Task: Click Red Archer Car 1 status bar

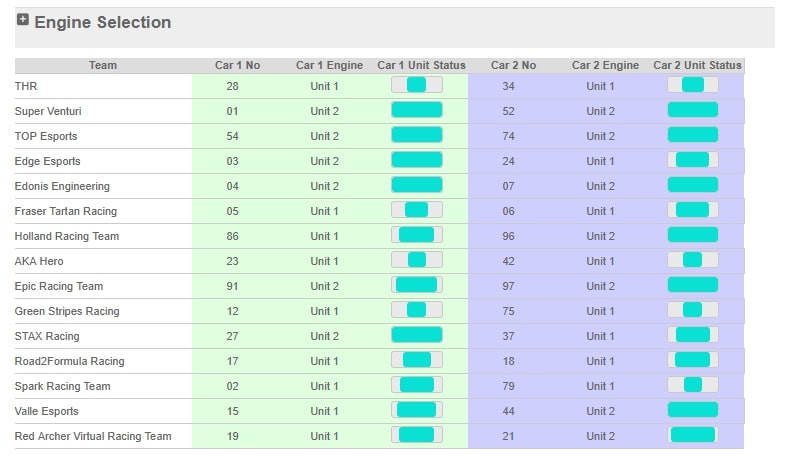Action: [x=416, y=436]
